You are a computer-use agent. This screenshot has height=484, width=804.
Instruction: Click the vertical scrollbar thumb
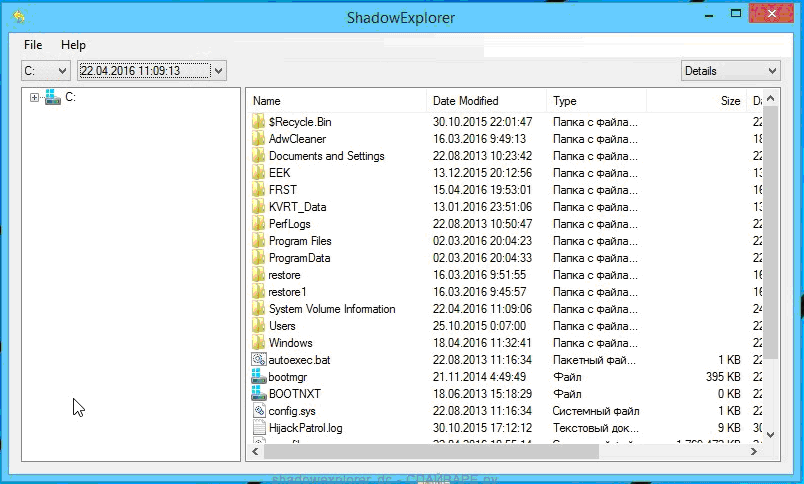pos(771,233)
